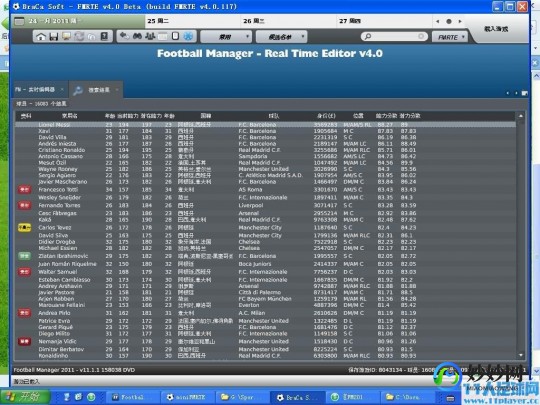The image size is (540, 405).
Task: Open the FMRTE dropdown button
Action: (450, 37)
